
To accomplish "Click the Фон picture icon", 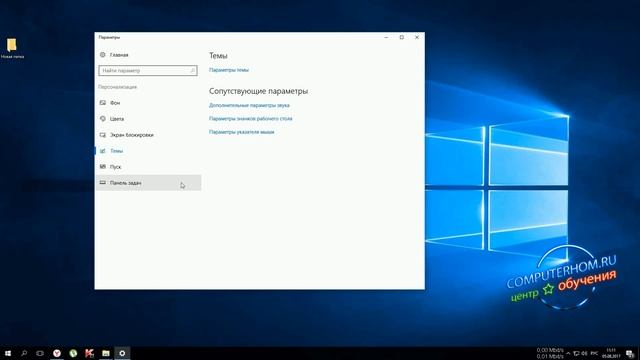I will tap(102, 102).
